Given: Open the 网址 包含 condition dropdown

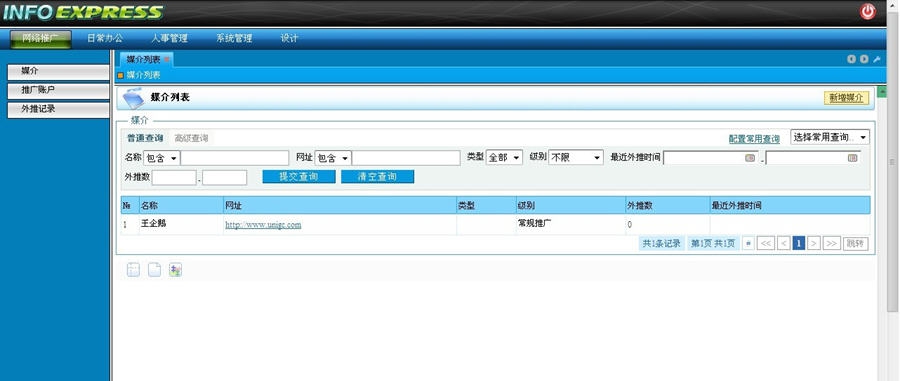Looking at the screenshot, I should [333, 158].
